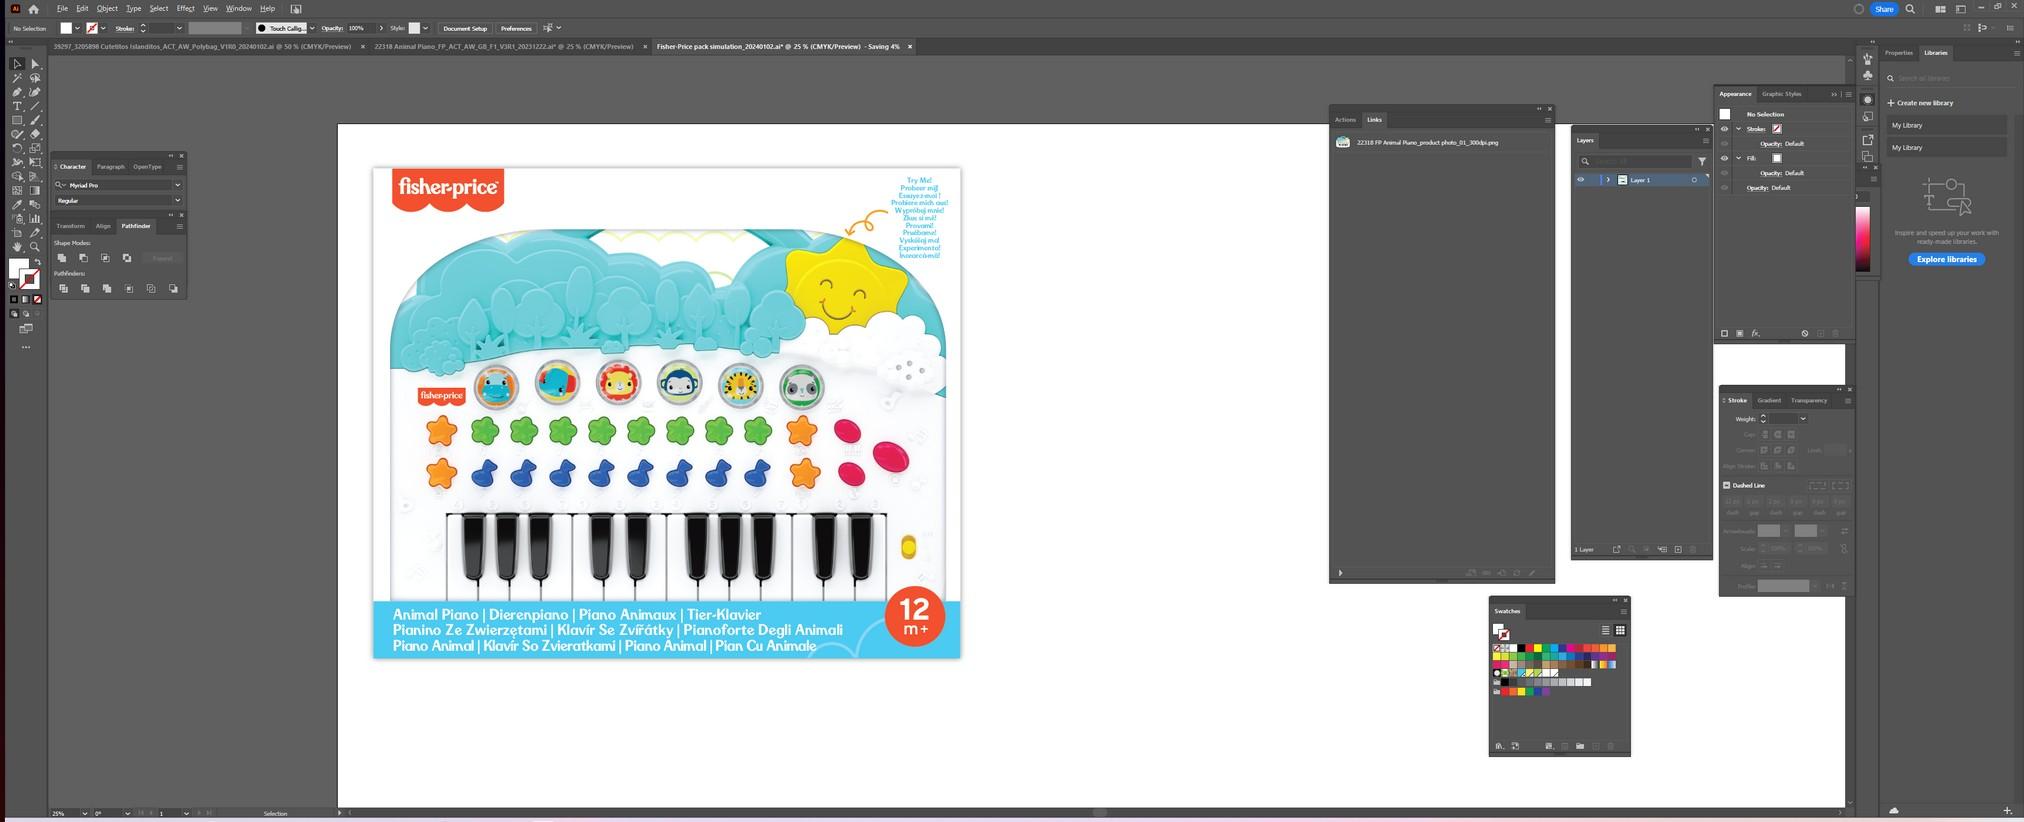Viewport: 2024px width, 822px height.
Task: Choose the Magic Wand tool
Action: [17, 78]
